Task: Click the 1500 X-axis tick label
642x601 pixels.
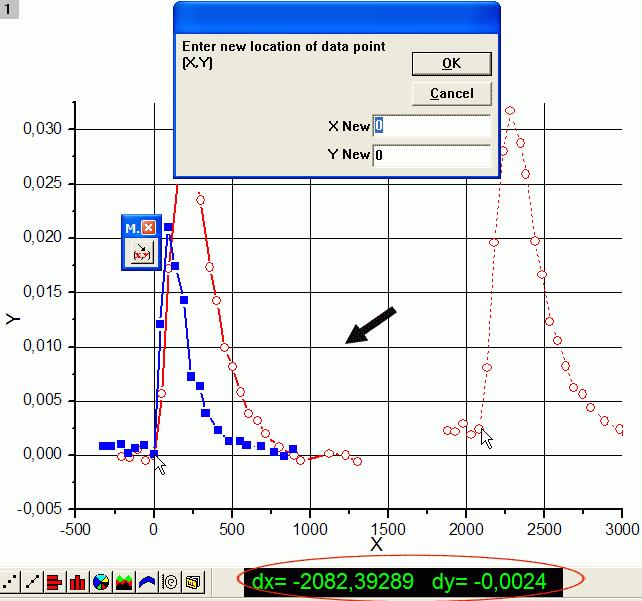Action: [388, 529]
